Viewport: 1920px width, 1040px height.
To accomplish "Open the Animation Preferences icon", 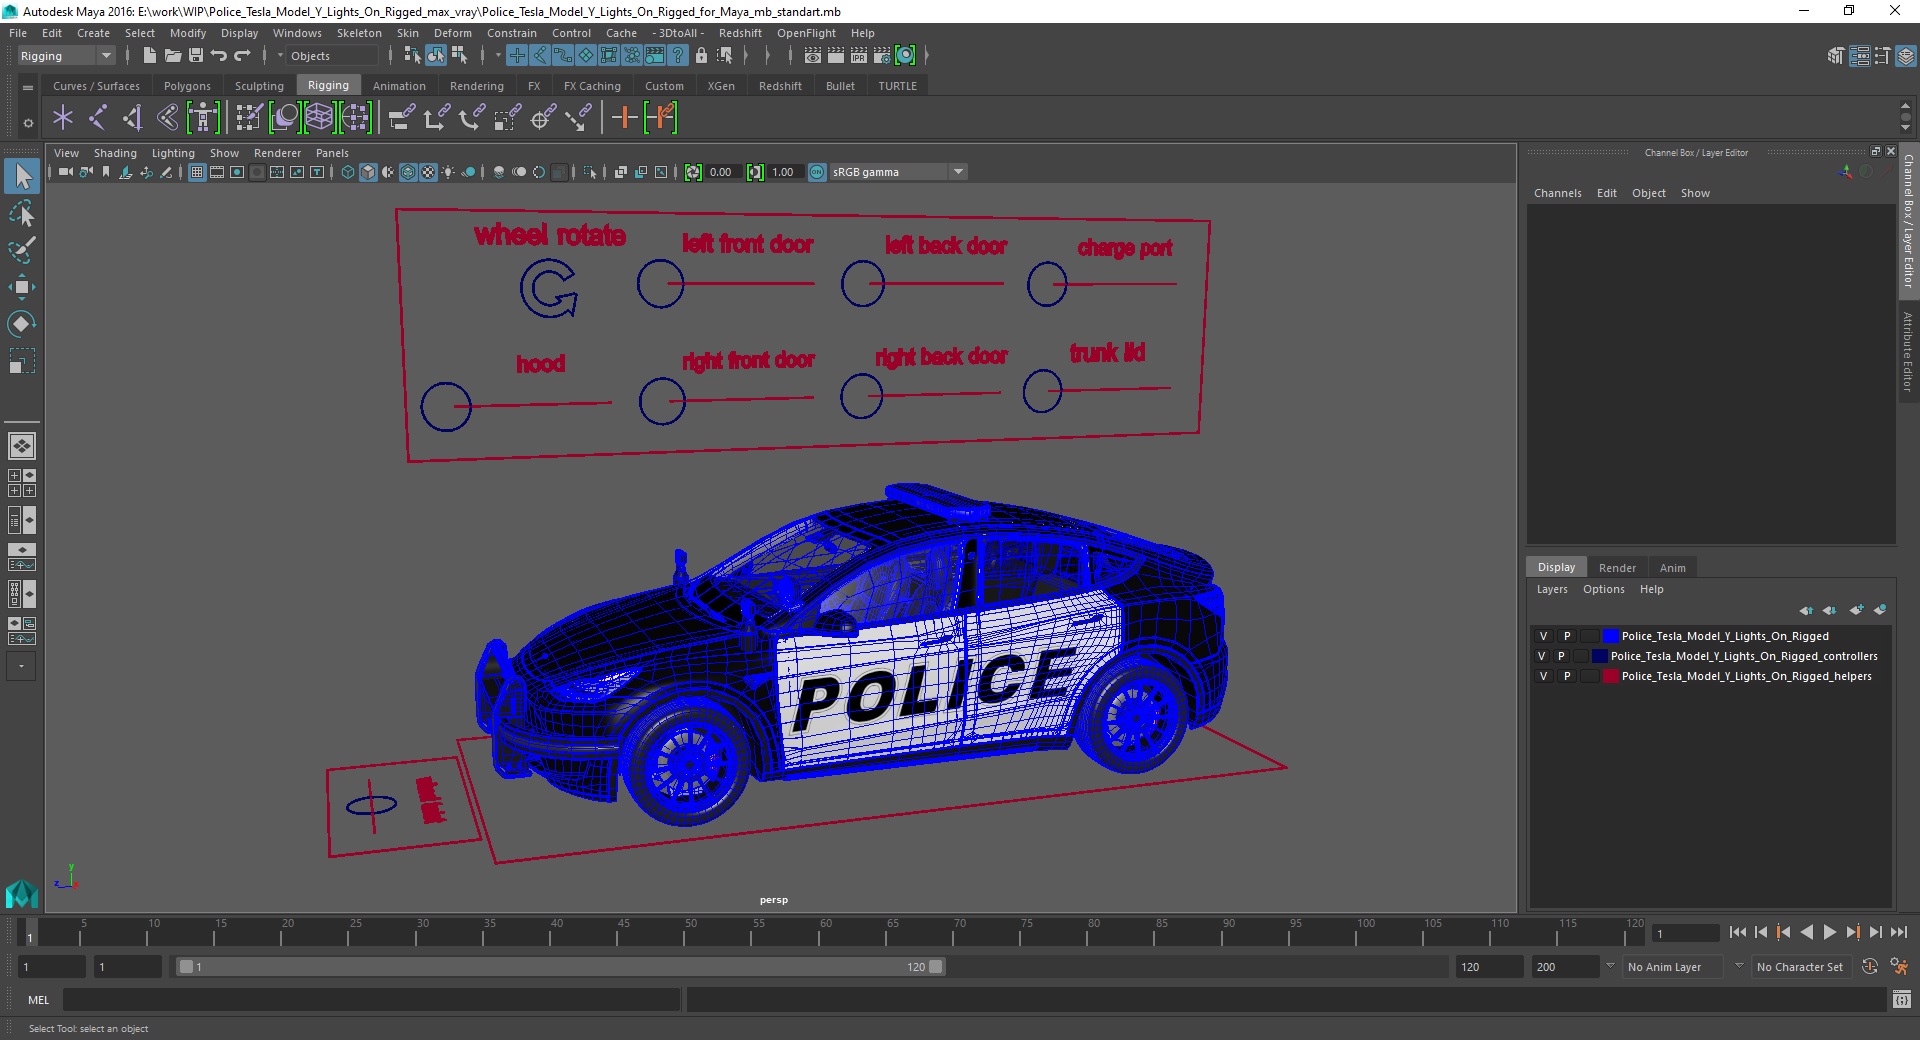I will [1899, 967].
